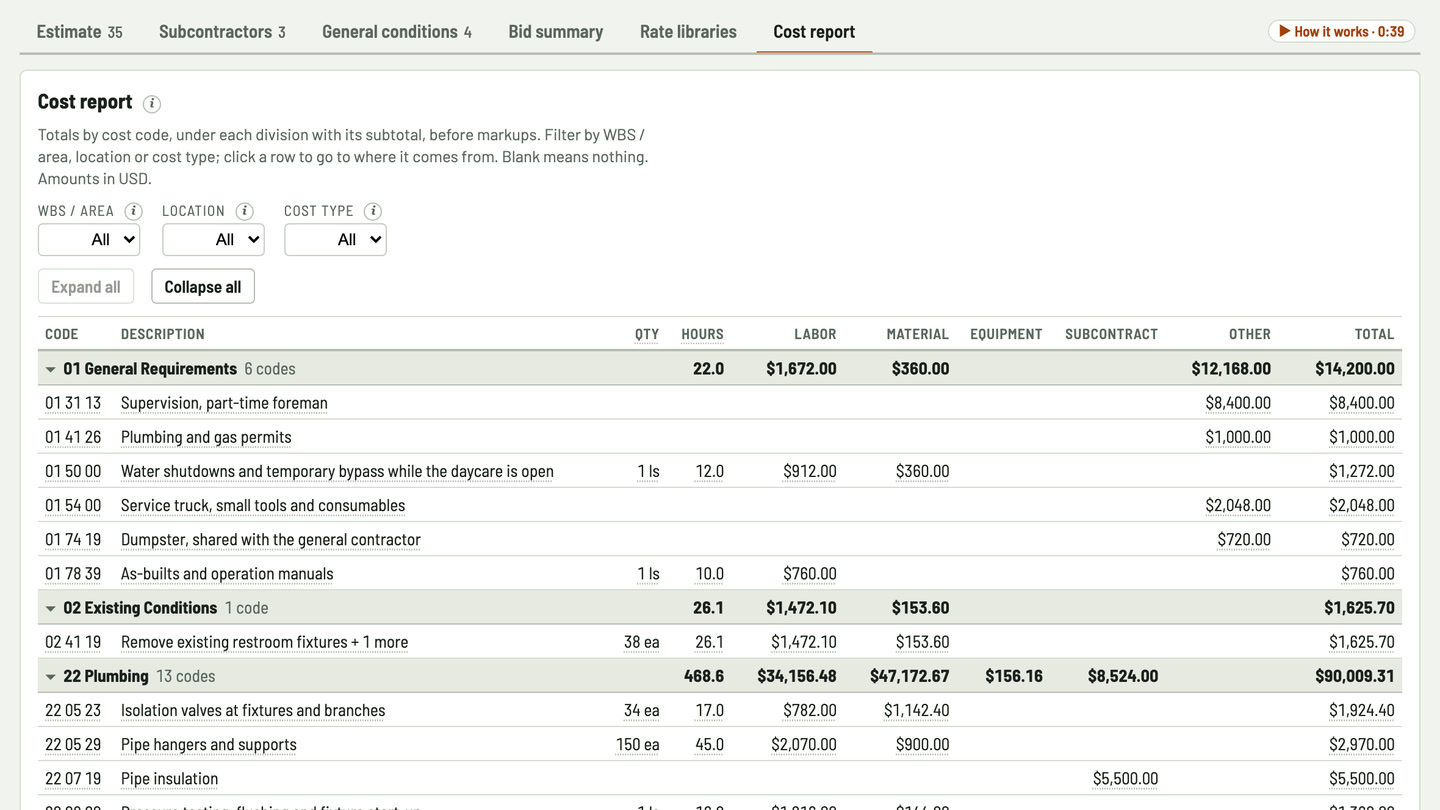Image resolution: width=1440 pixels, height=810 pixels.
Task: Click the Expand all button
Action: pyautogui.click(x=86, y=287)
